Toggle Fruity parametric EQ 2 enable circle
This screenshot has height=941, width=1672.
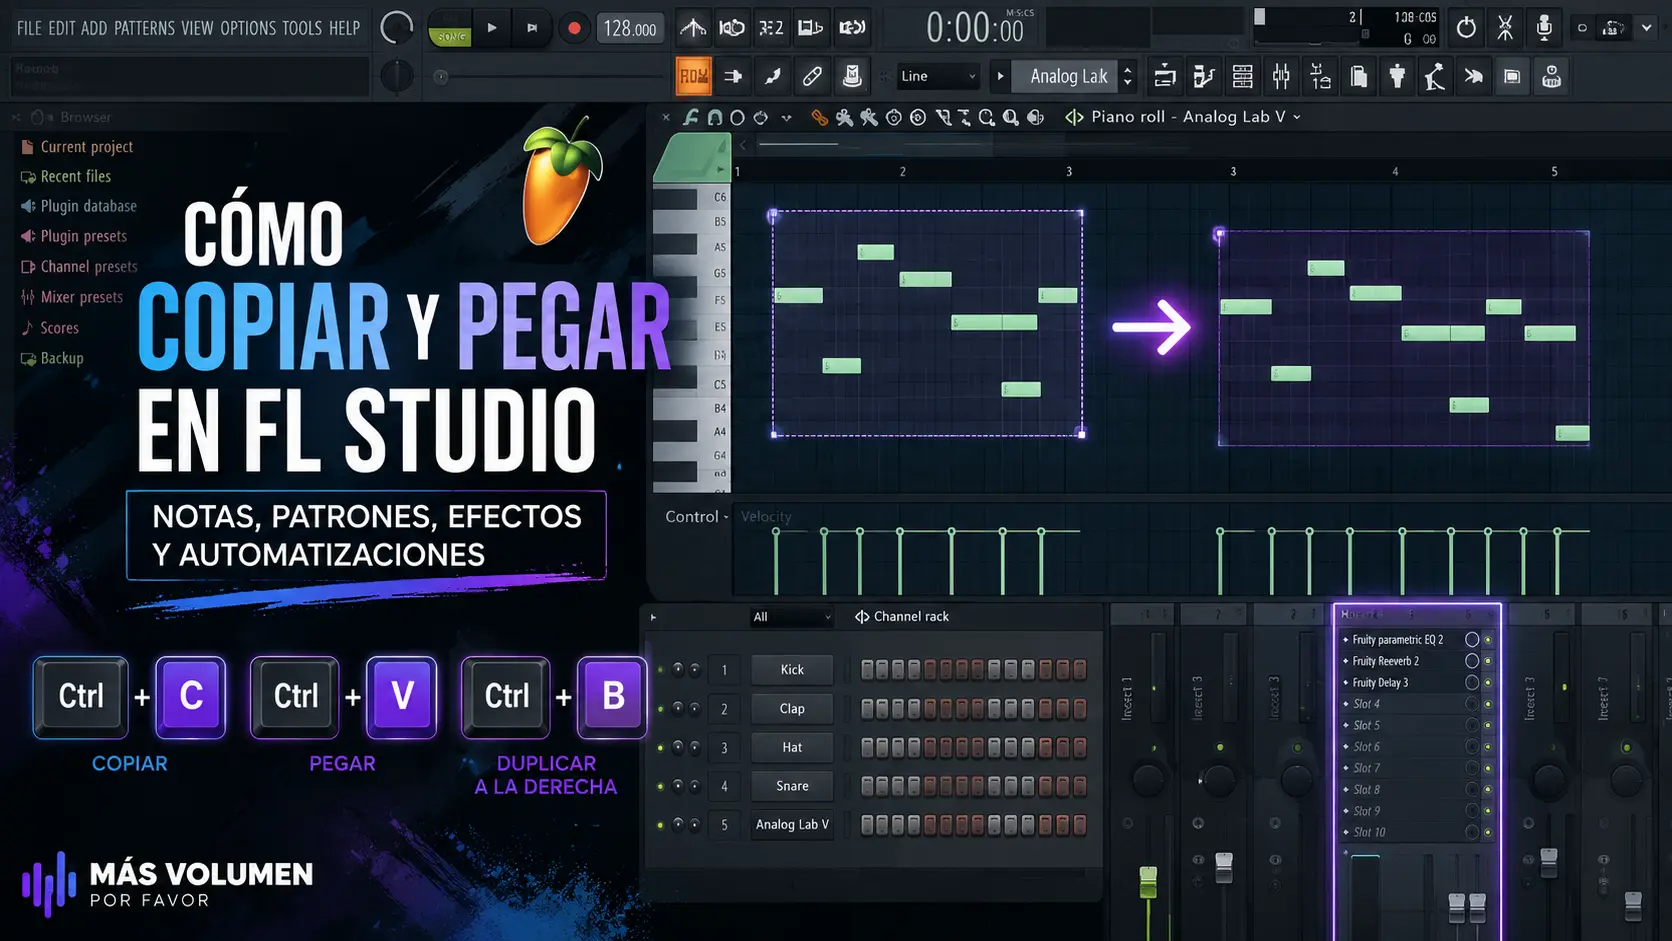(1472, 639)
